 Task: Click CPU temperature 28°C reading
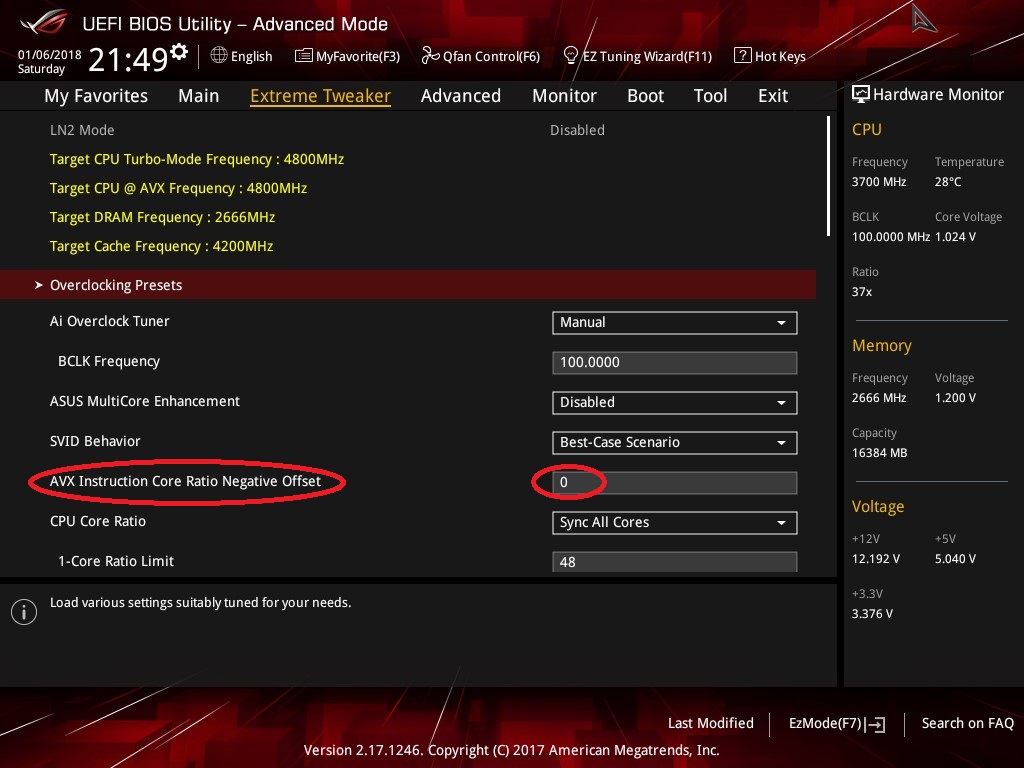point(948,182)
